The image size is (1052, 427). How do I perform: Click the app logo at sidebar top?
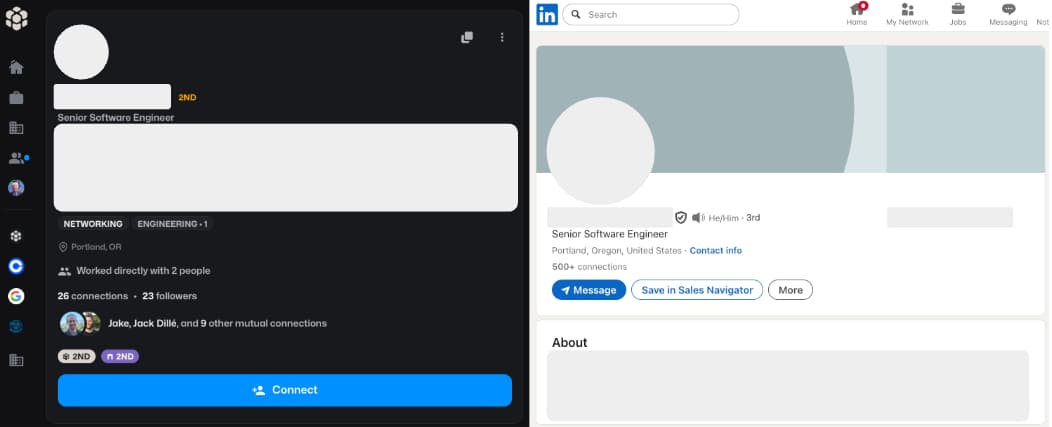click(17, 19)
